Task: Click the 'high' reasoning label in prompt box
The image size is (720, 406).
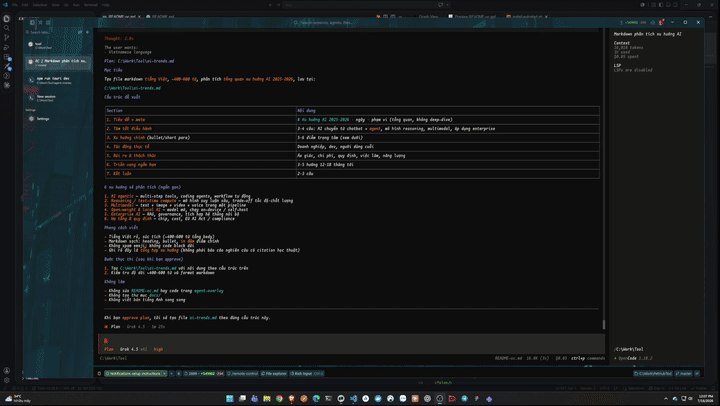Action: 158,349
